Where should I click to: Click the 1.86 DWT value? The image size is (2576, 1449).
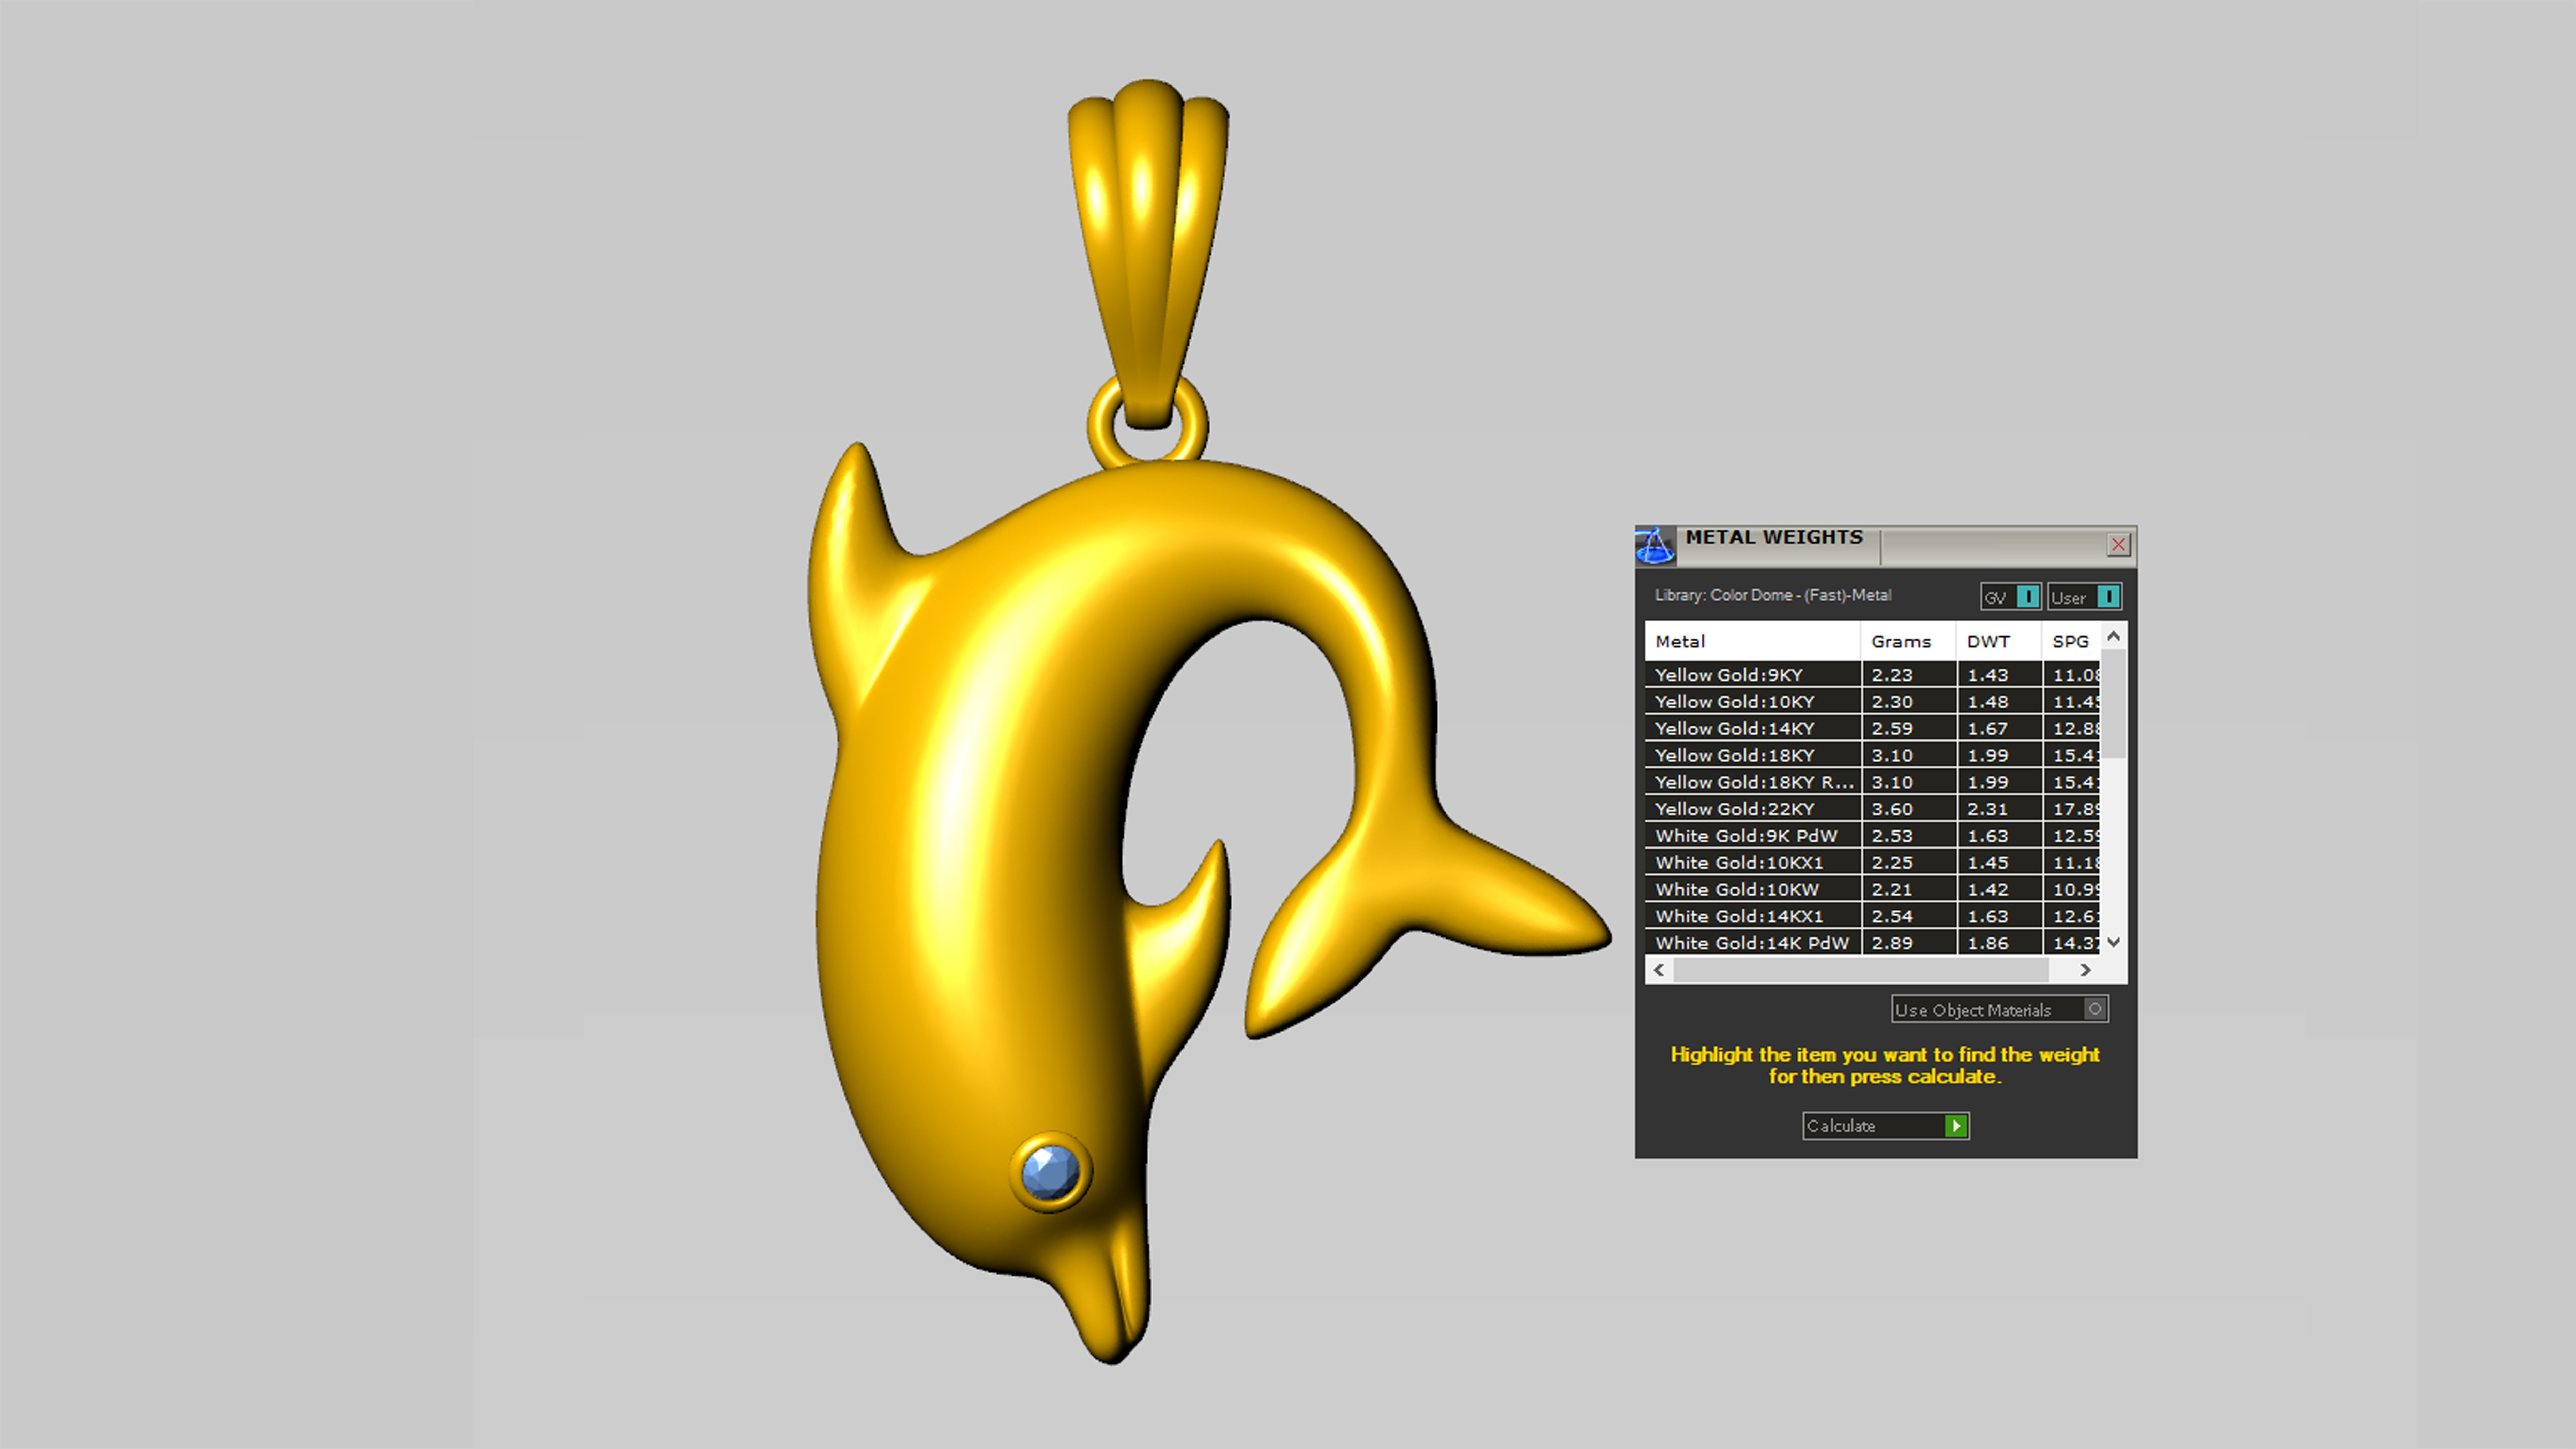pyautogui.click(x=1988, y=943)
